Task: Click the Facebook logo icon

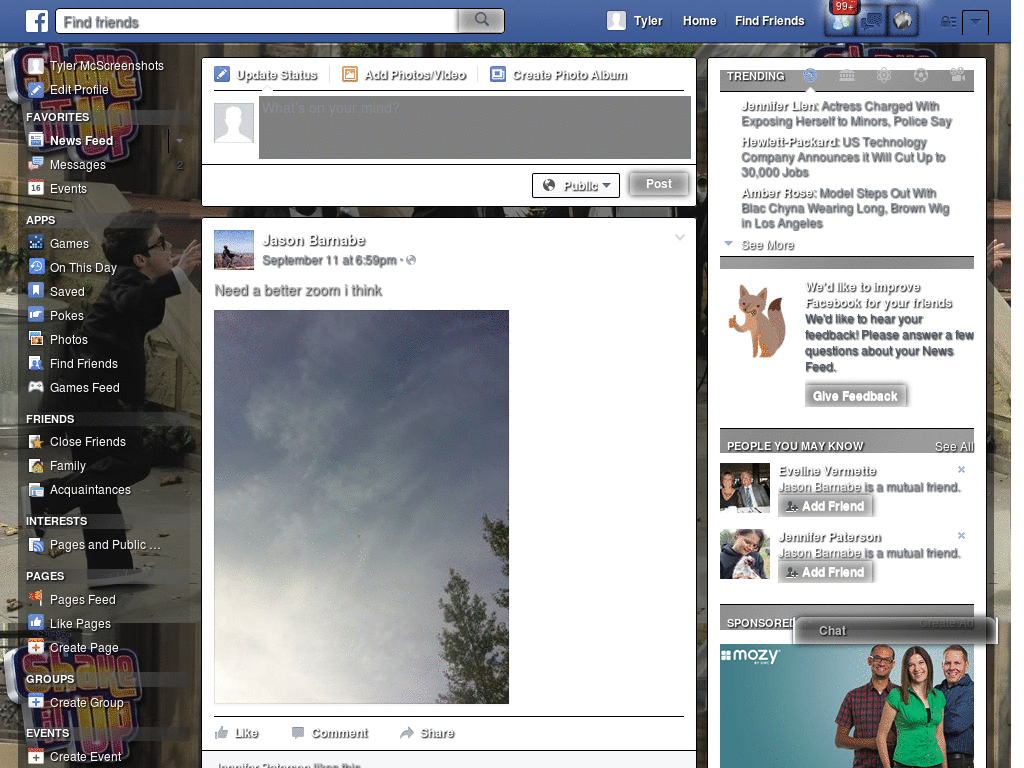Action: click(x=37, y=21)
